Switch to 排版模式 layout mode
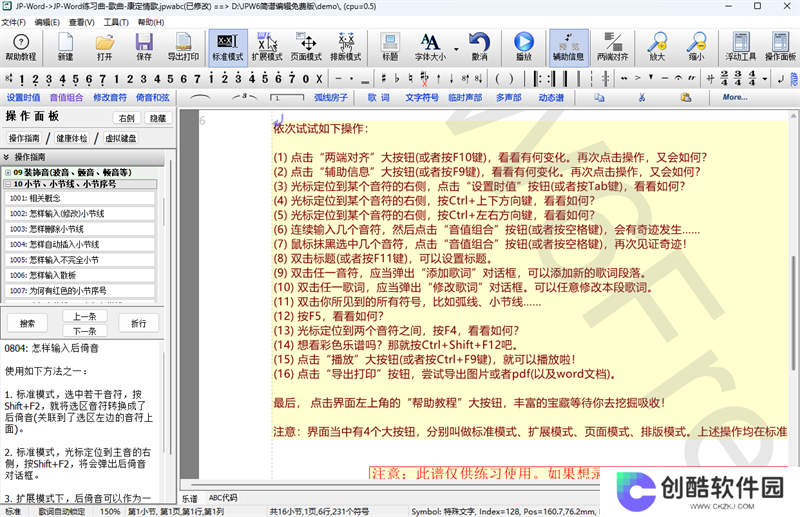Viewport: 800px width, 517px height. (345, 47)
